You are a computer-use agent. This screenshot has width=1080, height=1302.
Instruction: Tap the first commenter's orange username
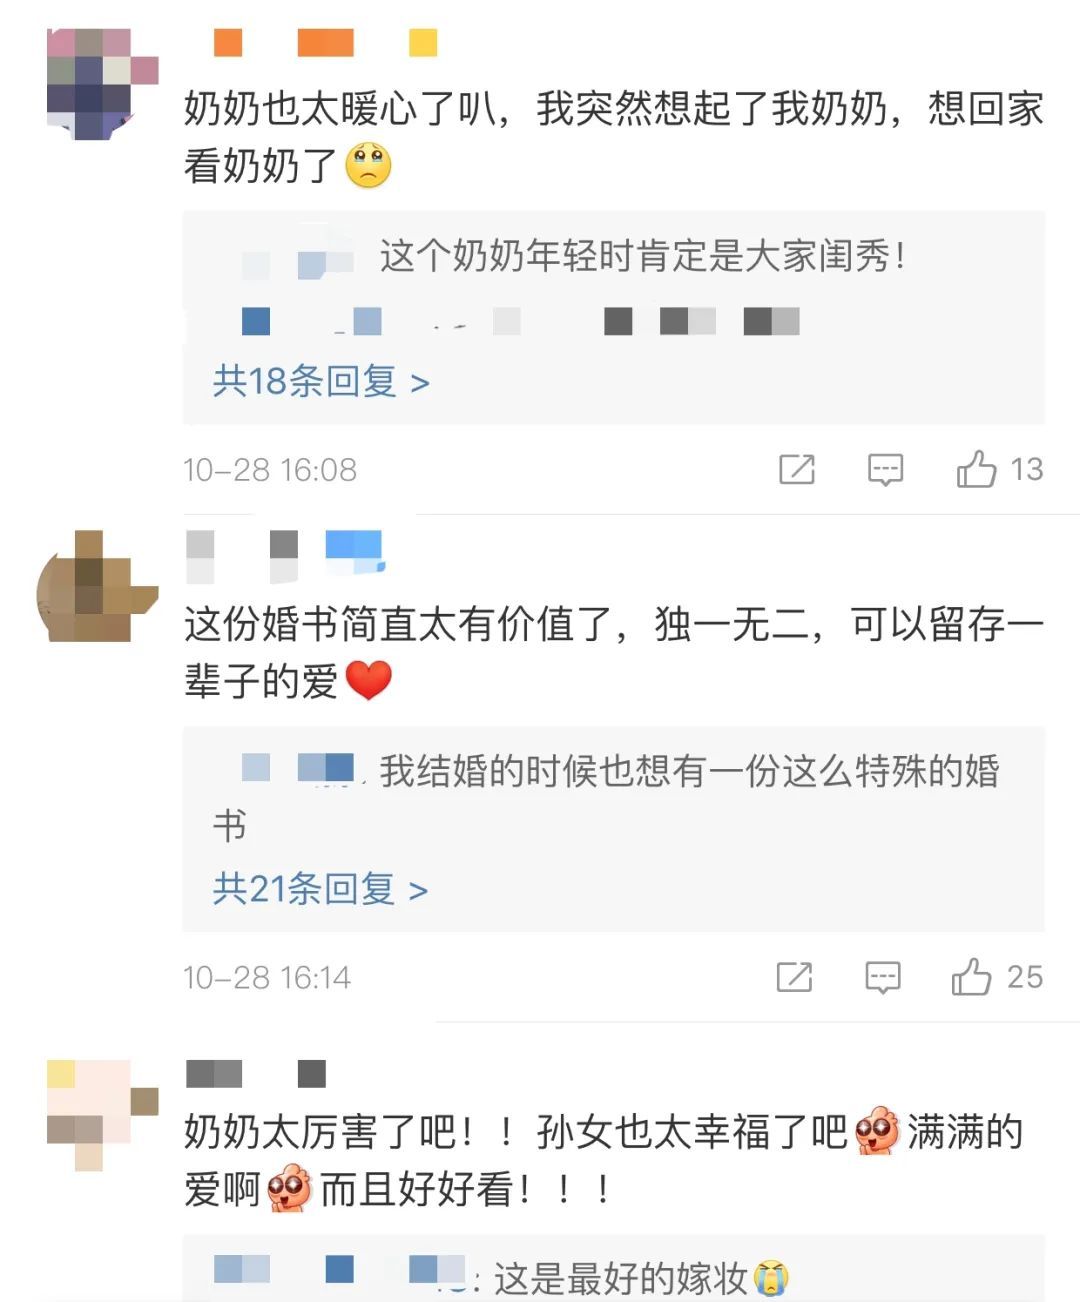point(326,42)
